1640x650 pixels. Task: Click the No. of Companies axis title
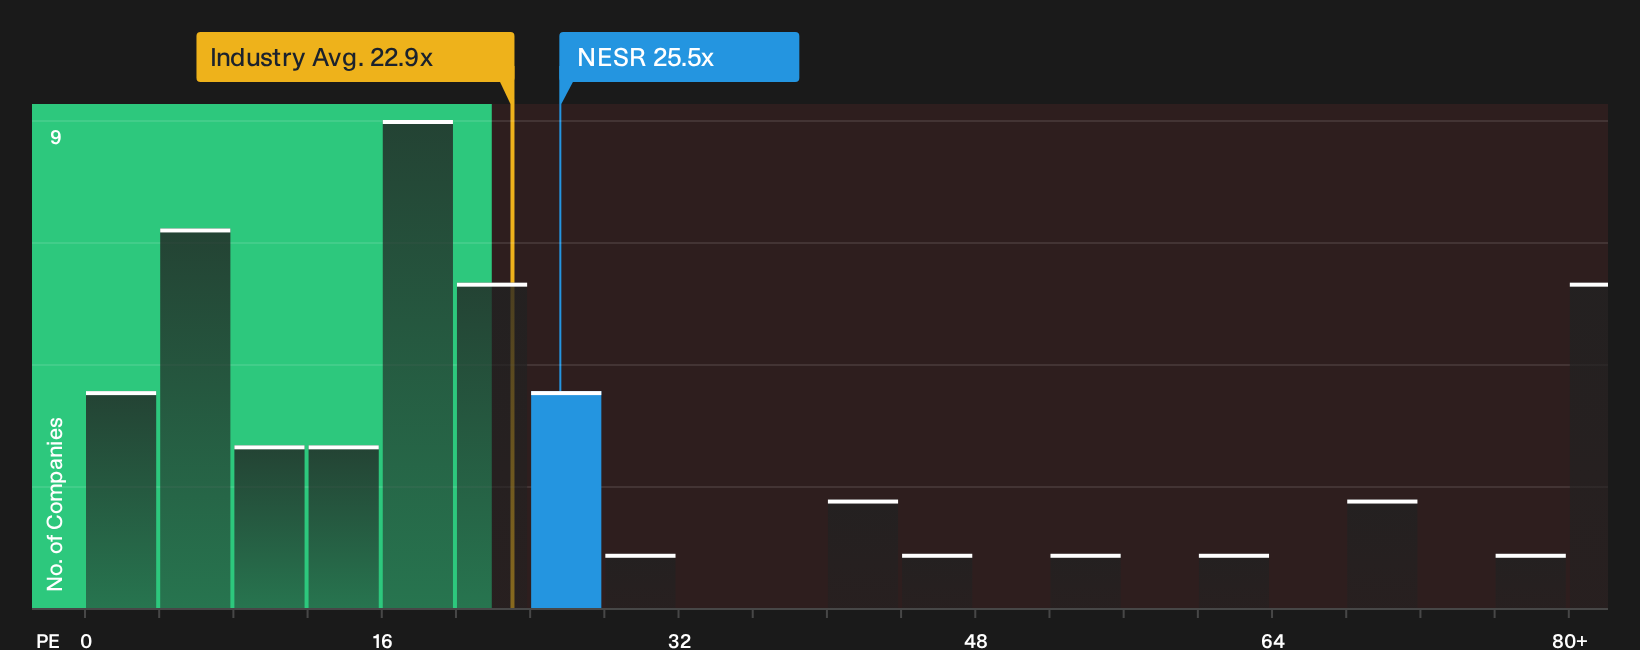pos(55,504)
